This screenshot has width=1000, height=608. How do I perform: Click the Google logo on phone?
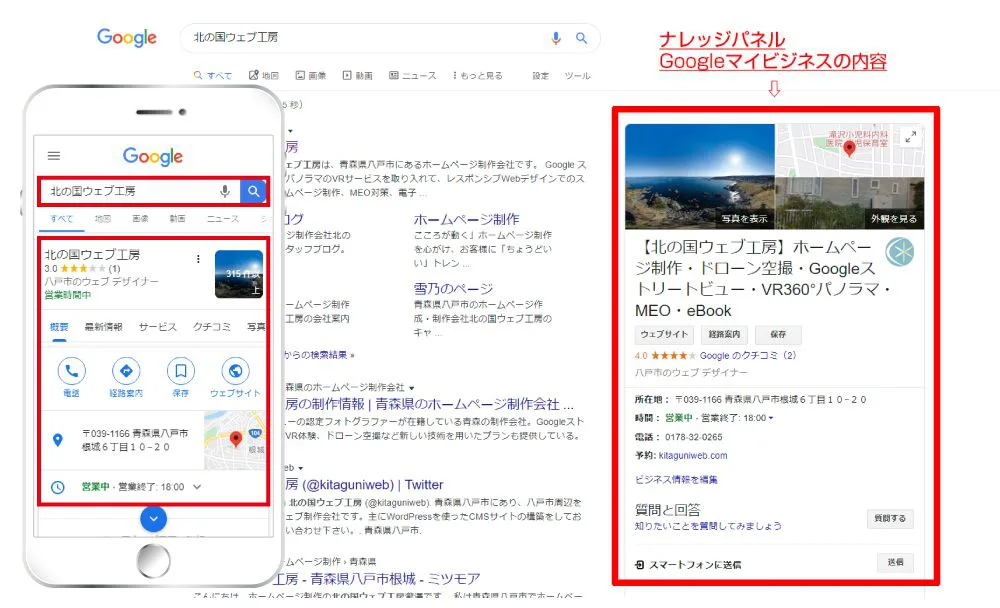(x=153, y=156)
